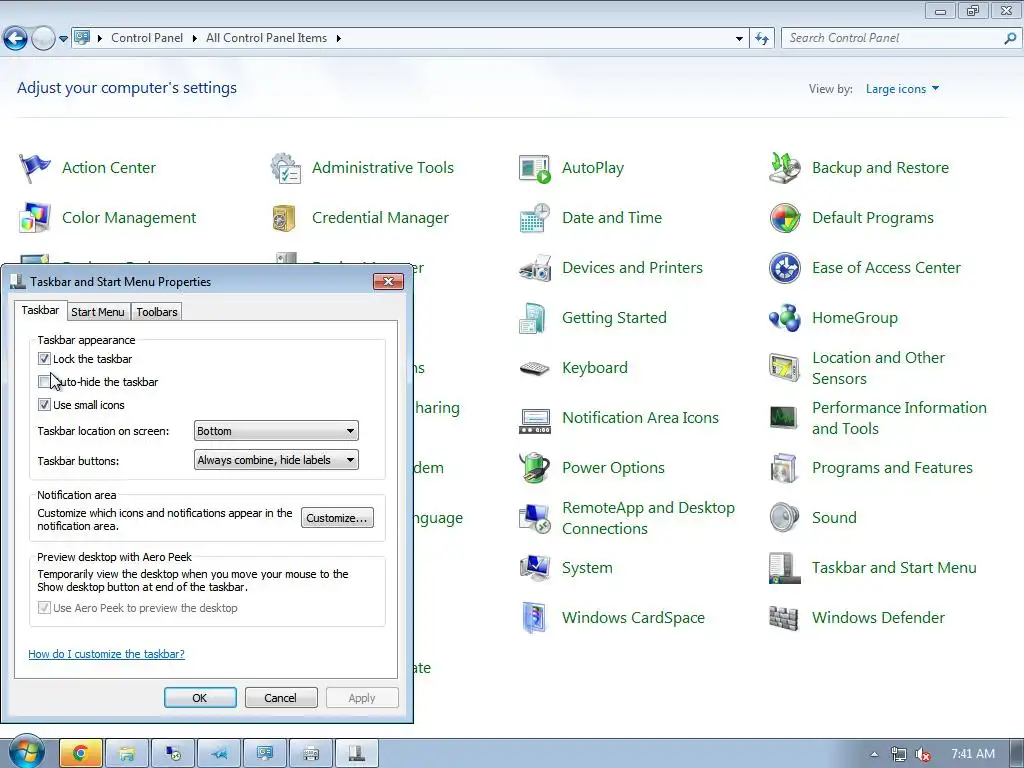Open the Sound link text
Image resolution: width=1024 pixels, height=768 pixels.
[834, 518]
